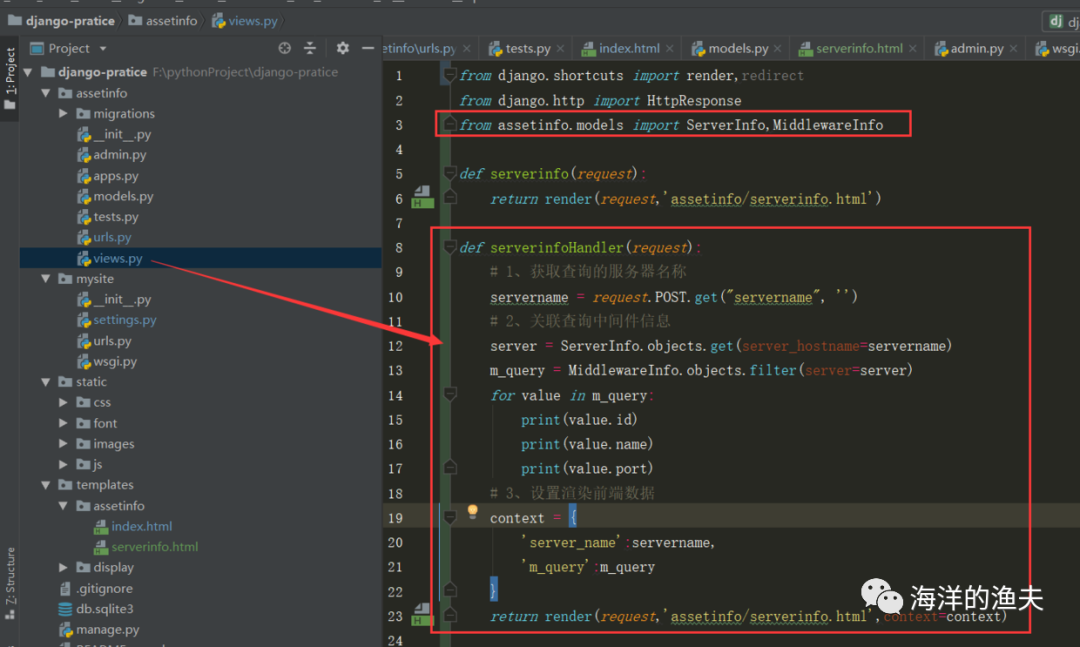Fold the serverinfoHandler function on line 8
This screenshot has width=1080, height=647.
point(450,247)
